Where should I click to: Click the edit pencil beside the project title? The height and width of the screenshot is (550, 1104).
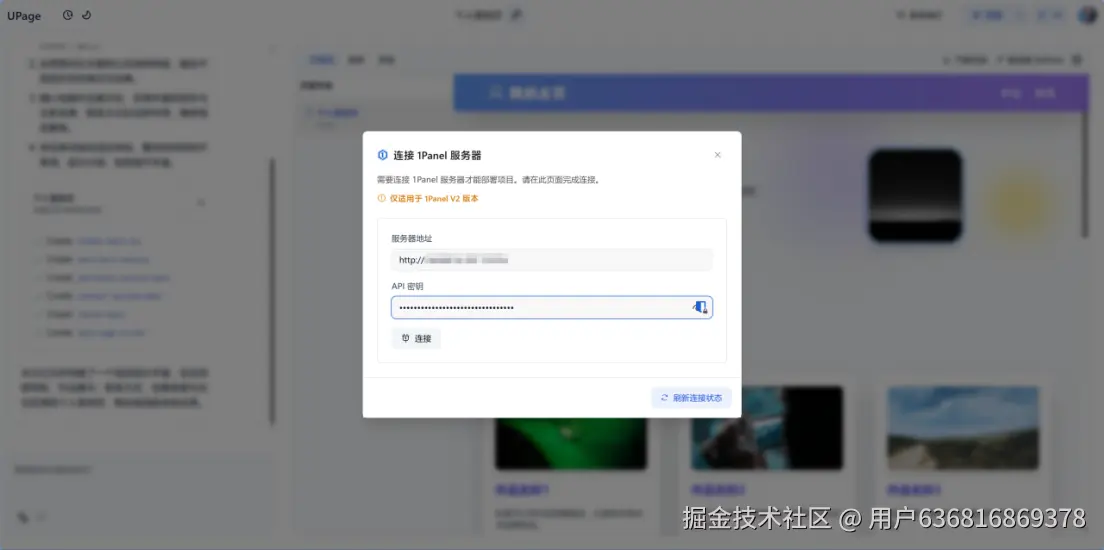tap(516, 15)
